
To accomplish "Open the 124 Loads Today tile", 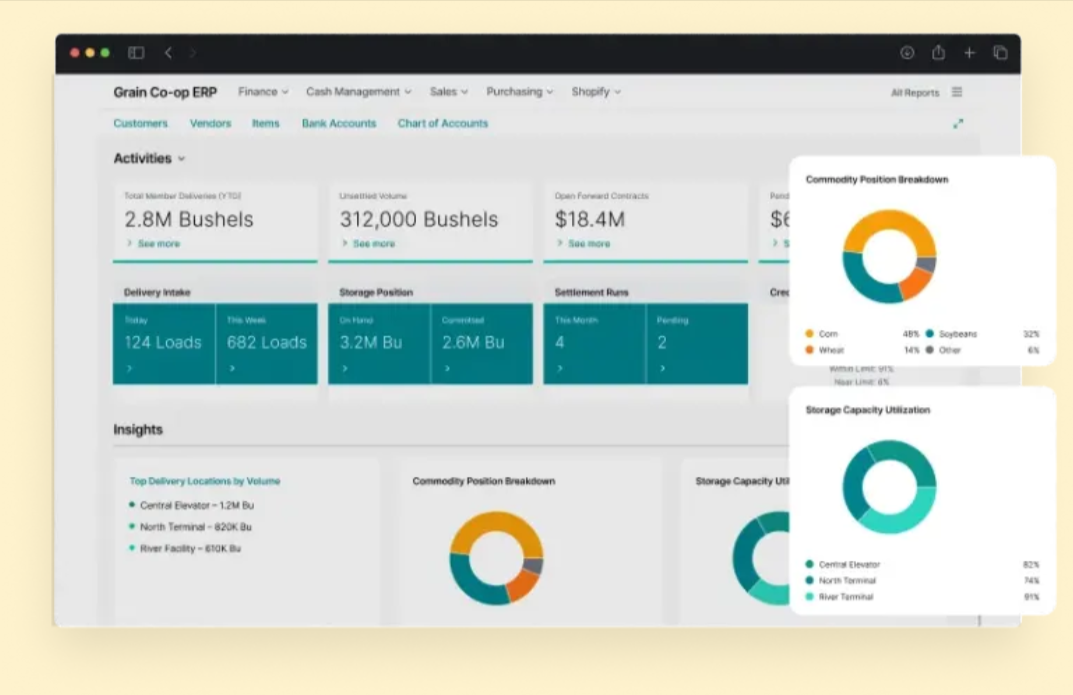I will pyautogui.click(x=164, y=344).
